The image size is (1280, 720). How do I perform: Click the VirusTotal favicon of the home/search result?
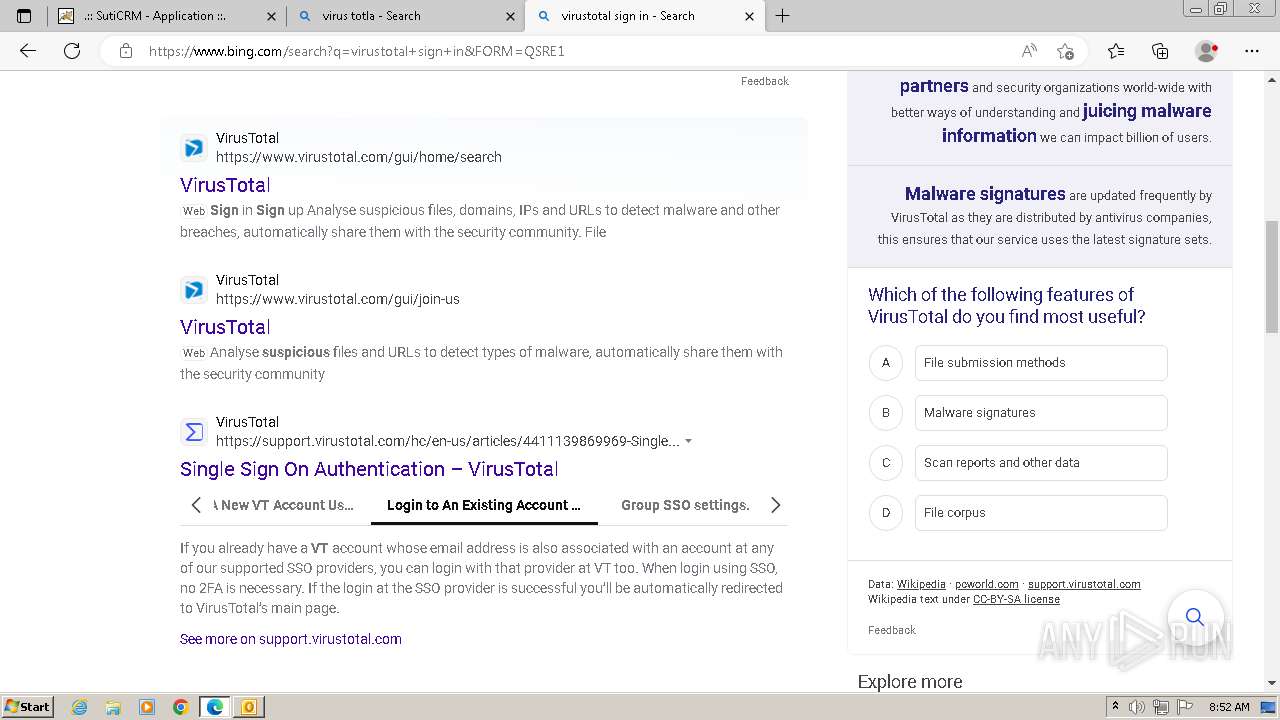[x=194, y=149]
